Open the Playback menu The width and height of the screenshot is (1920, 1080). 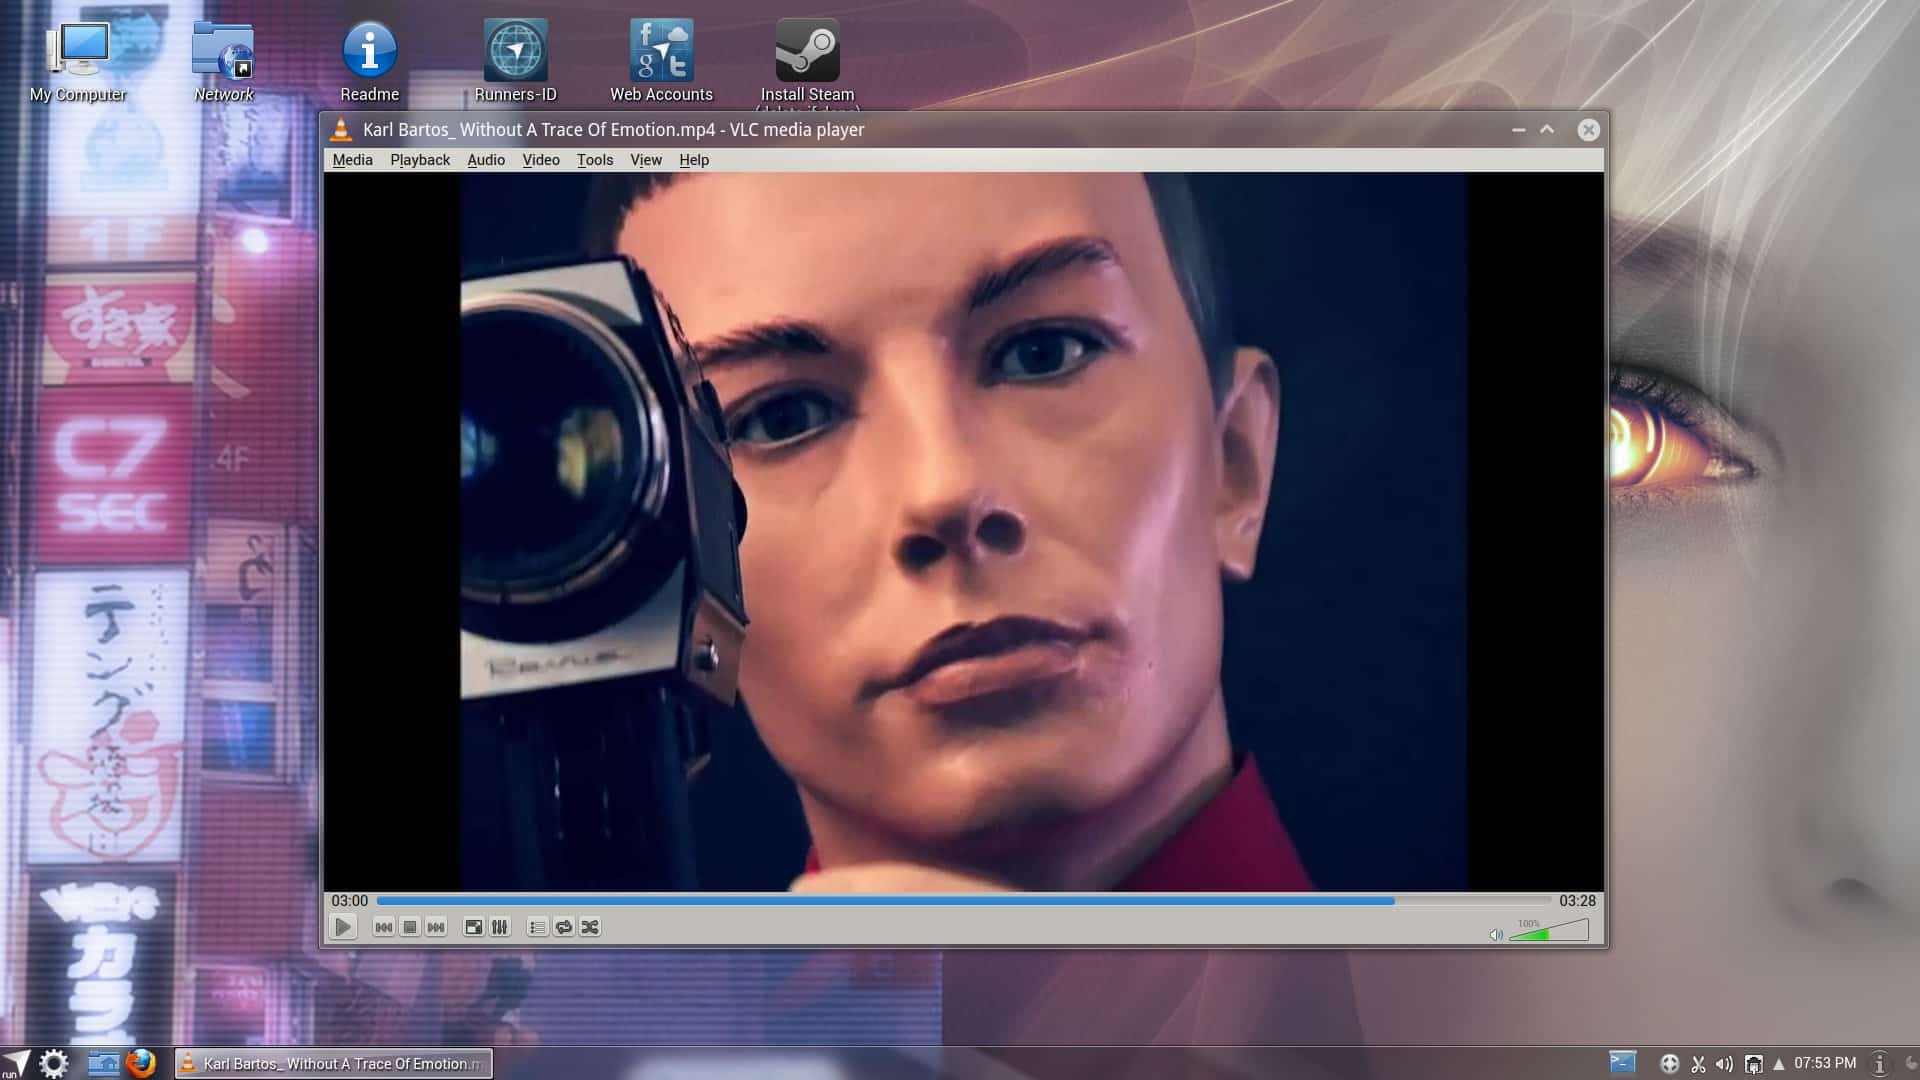(x=420, y=160)
